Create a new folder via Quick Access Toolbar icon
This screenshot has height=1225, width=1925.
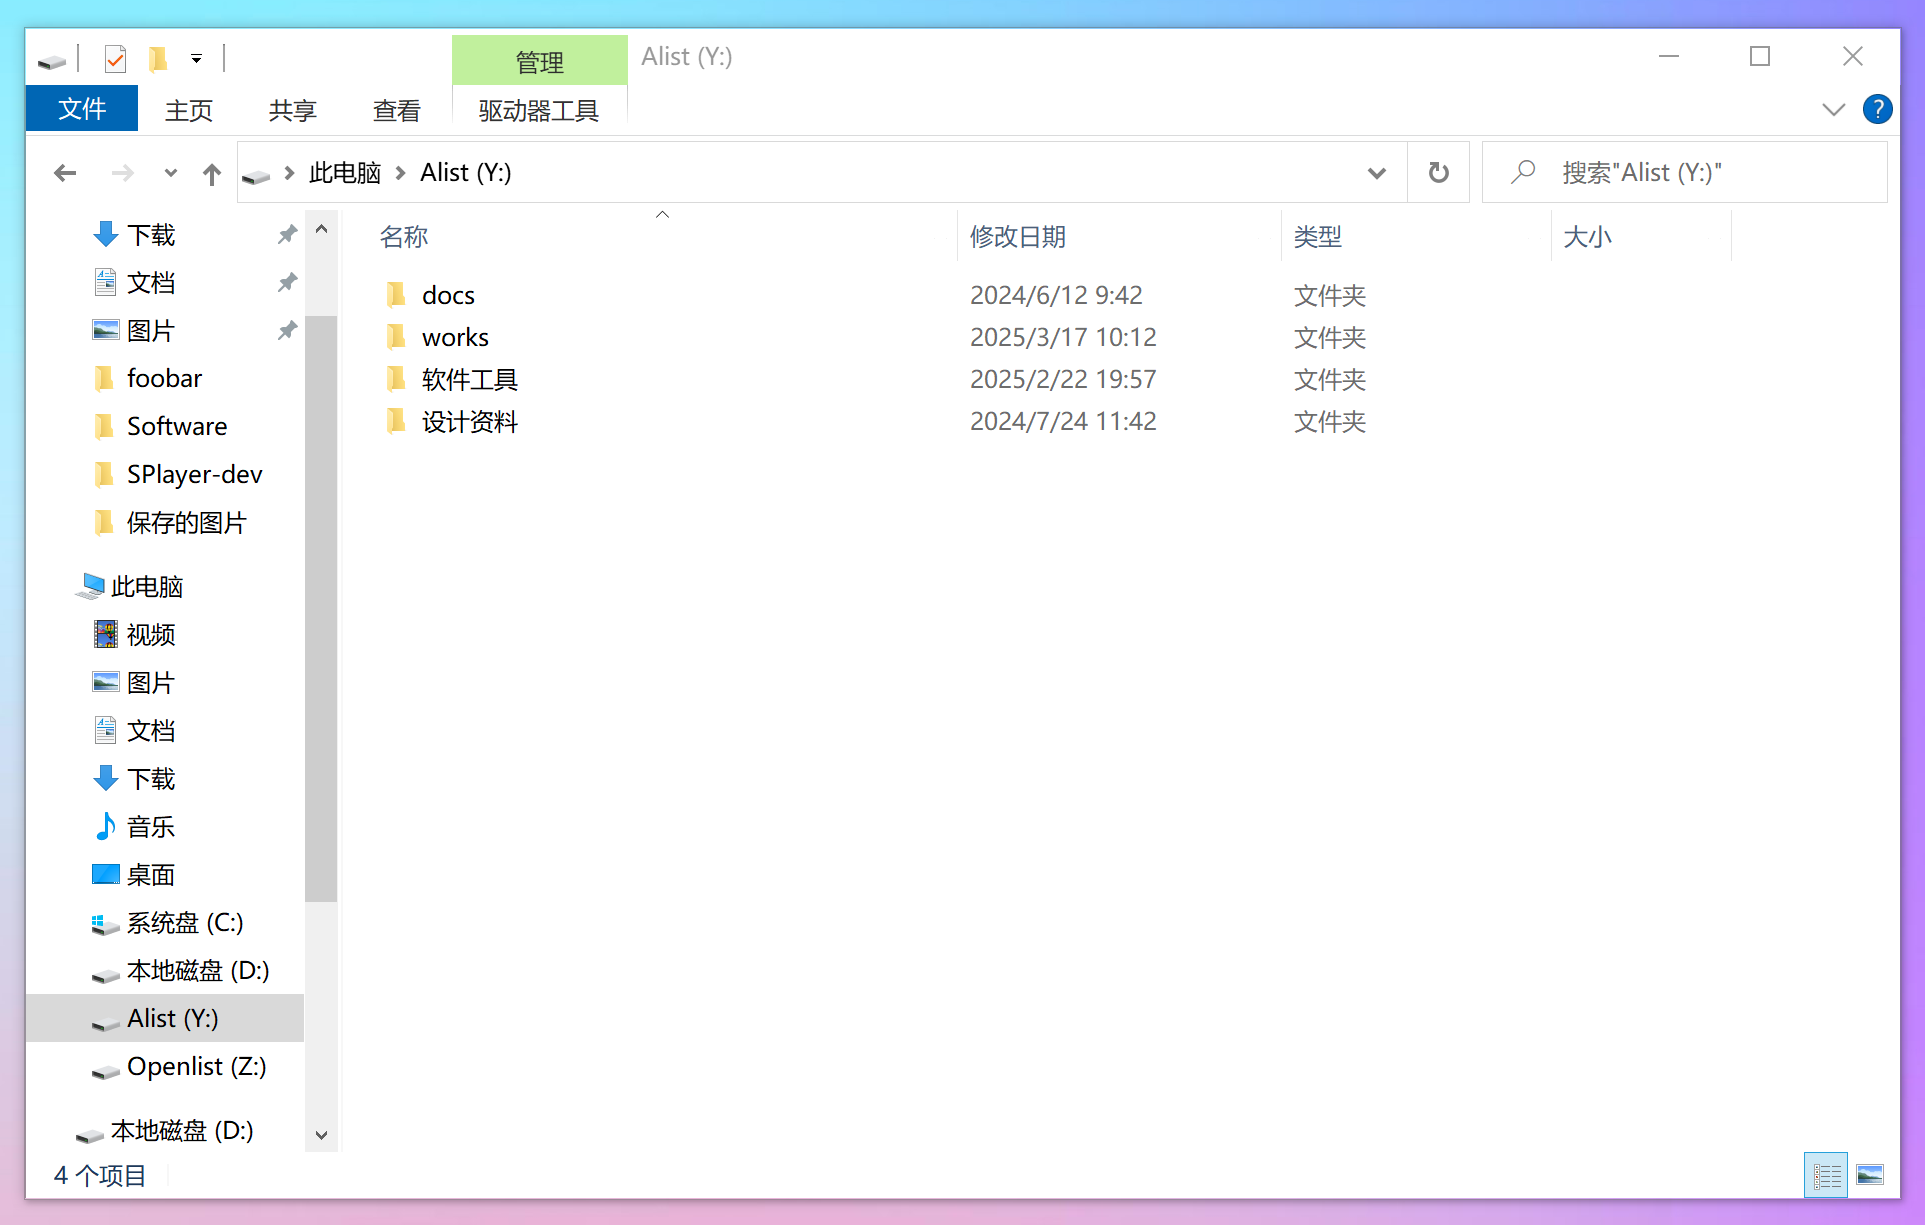tap(158, 58)
